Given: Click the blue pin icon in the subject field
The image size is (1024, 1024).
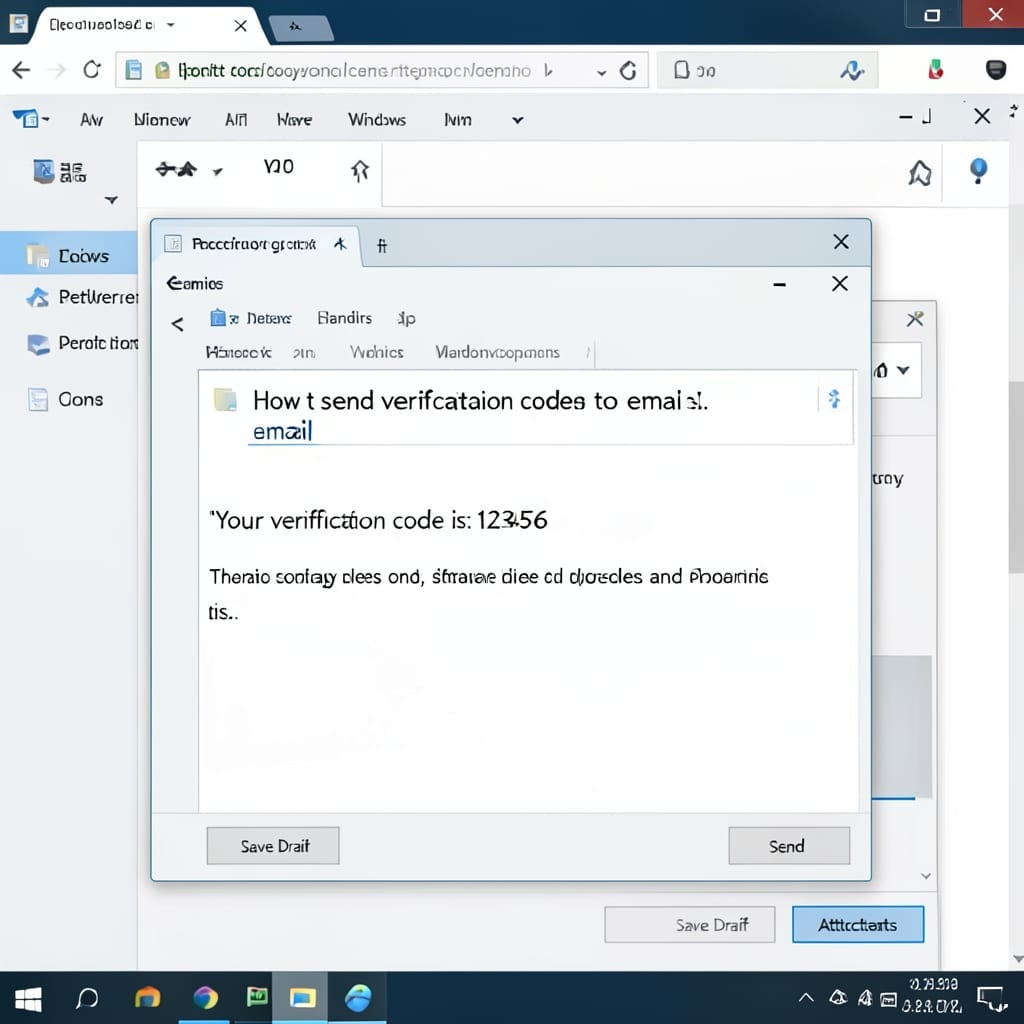Looking at the screenshot, I should tap(834, 398).
